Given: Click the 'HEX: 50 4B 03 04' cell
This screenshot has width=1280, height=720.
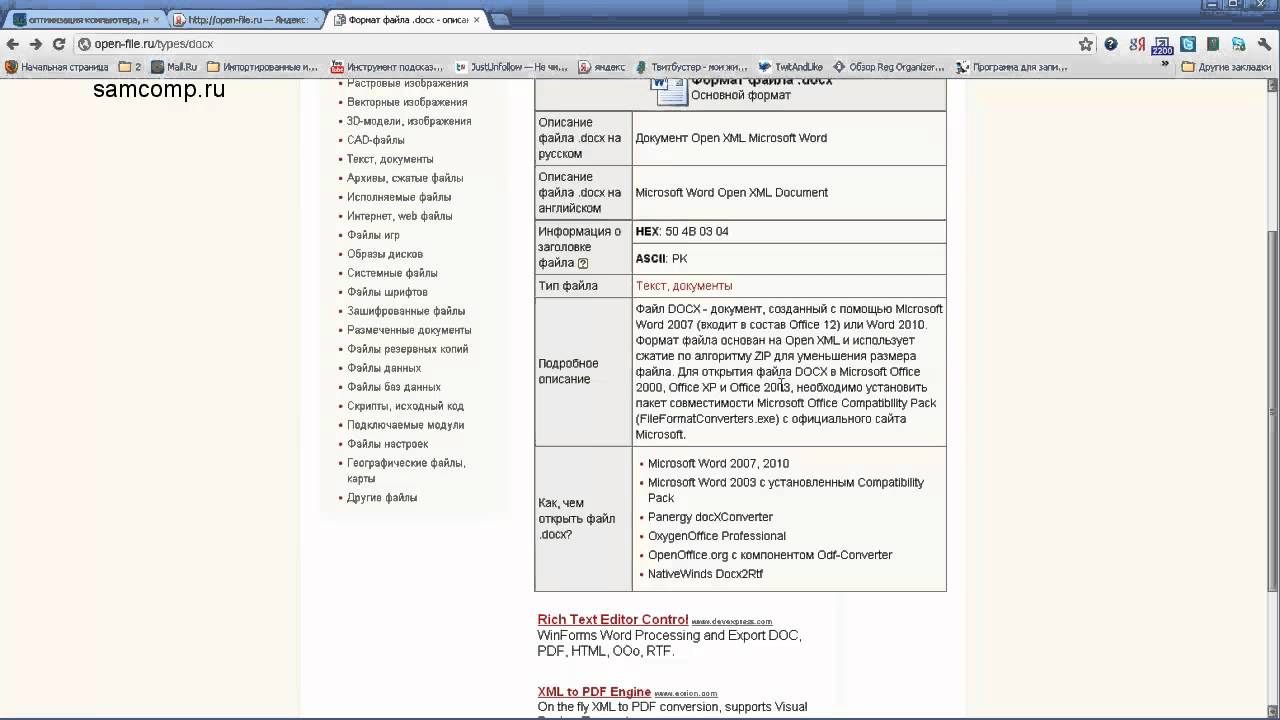Looking at the screenshot, I should (789, 232).
